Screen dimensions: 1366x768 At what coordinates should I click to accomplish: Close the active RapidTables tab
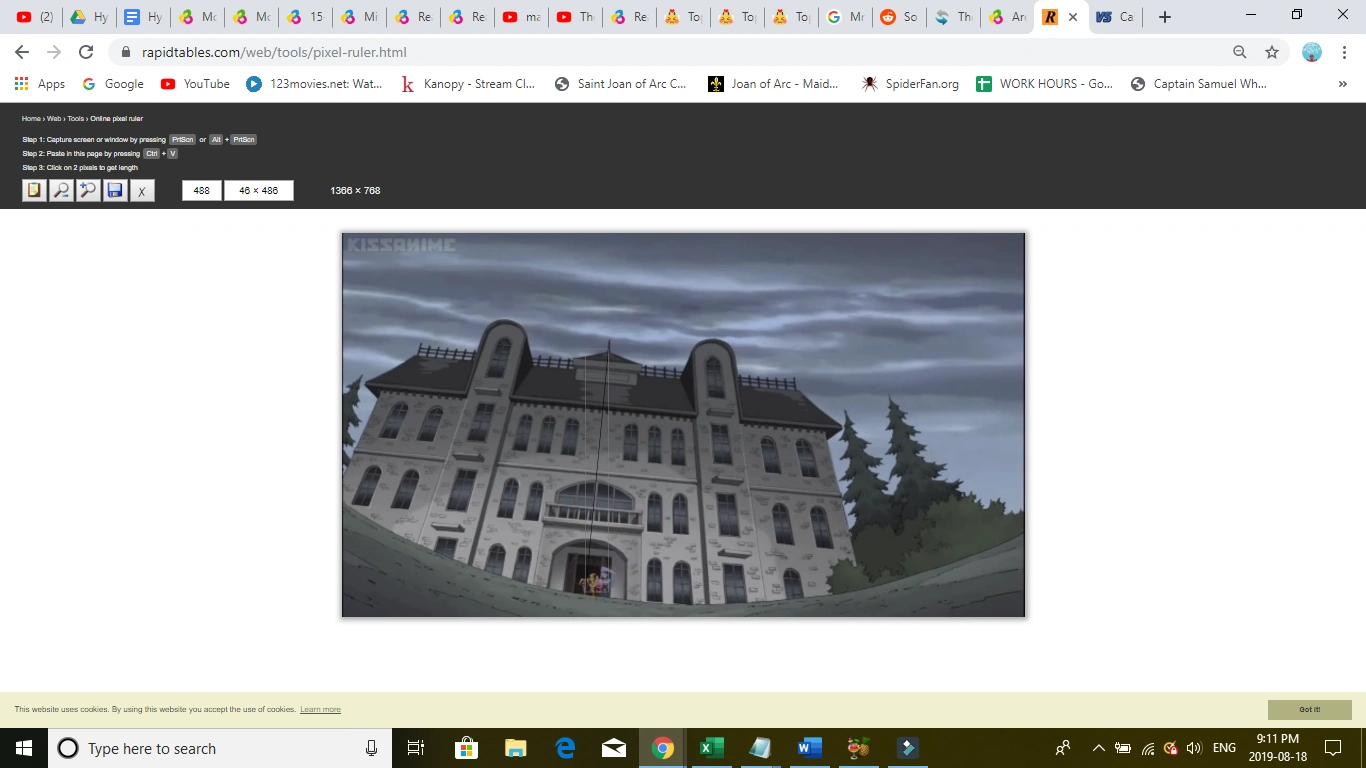[x=1073, y=17]
